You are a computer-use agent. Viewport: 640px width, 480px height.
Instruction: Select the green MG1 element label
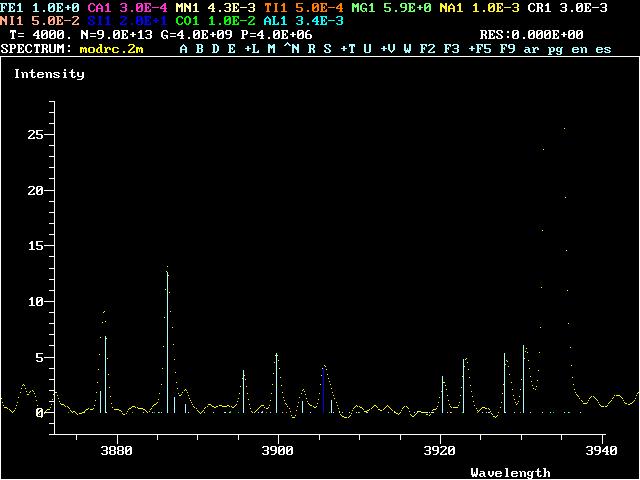click(x=364, y=8)
